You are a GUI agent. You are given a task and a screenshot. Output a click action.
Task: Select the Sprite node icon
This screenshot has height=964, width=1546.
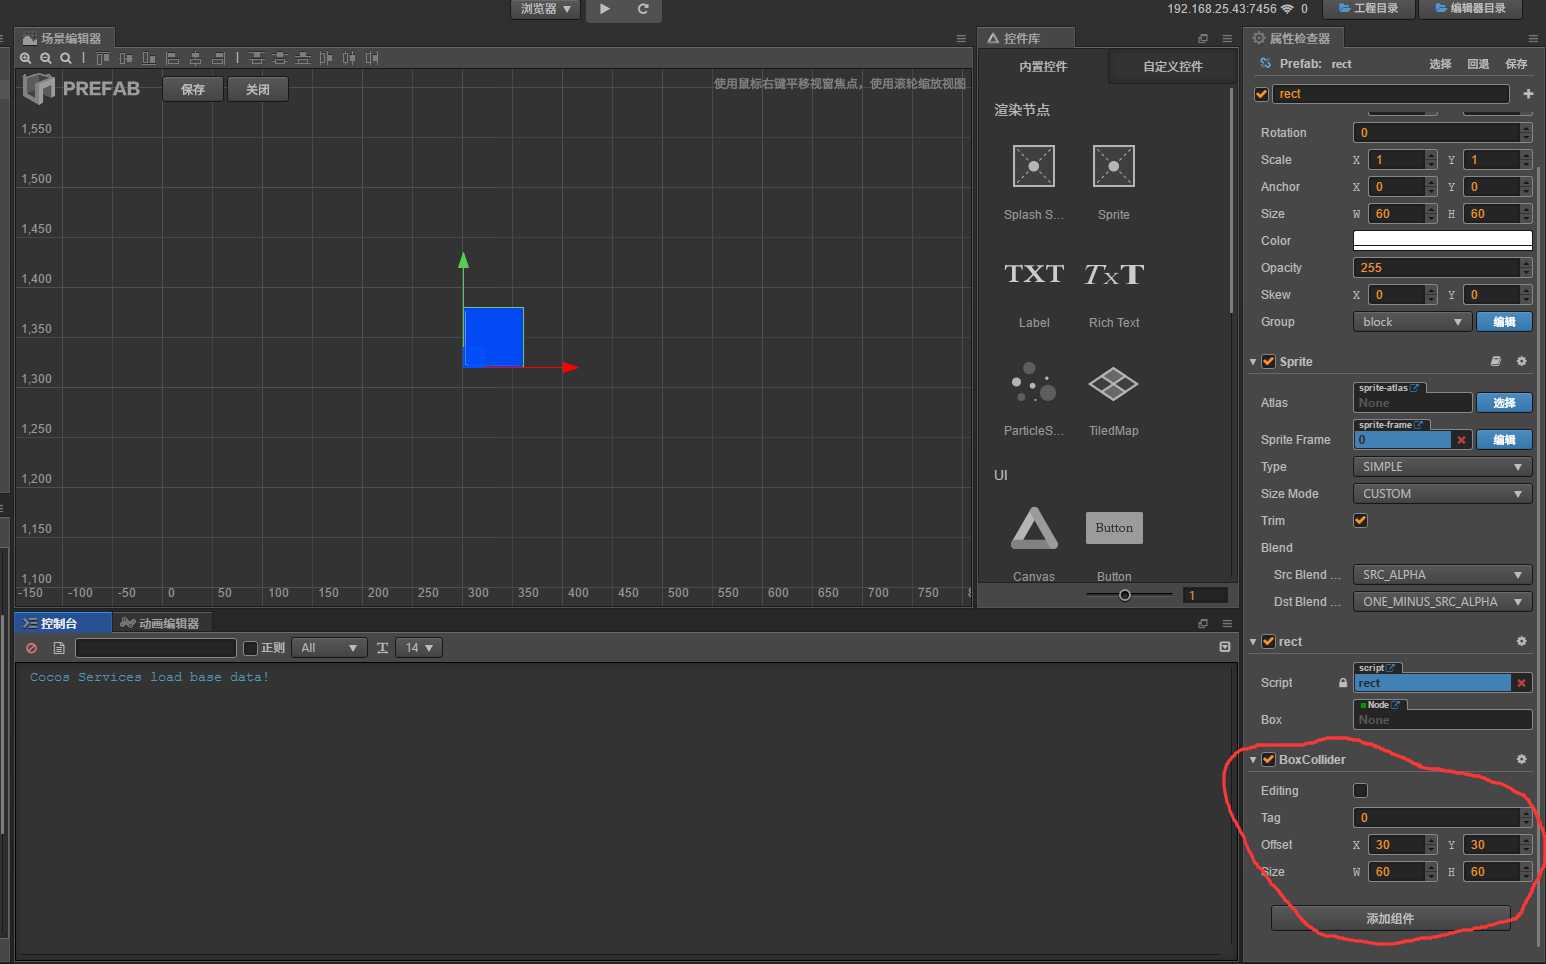pos(1113,166)
